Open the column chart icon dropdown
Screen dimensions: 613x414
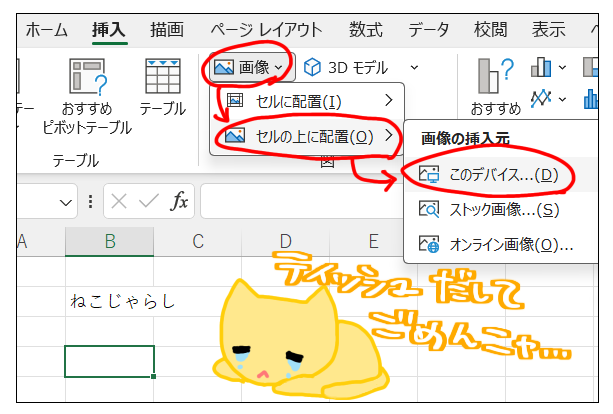click(562, 68)
